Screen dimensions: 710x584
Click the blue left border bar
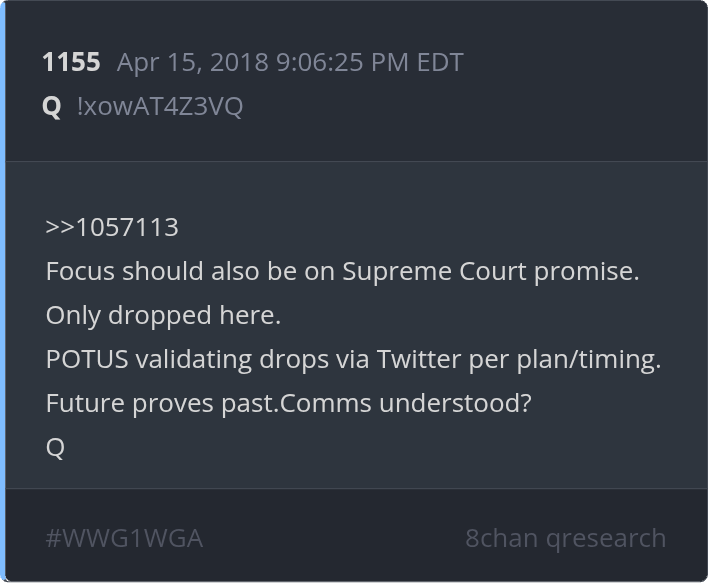3,290
